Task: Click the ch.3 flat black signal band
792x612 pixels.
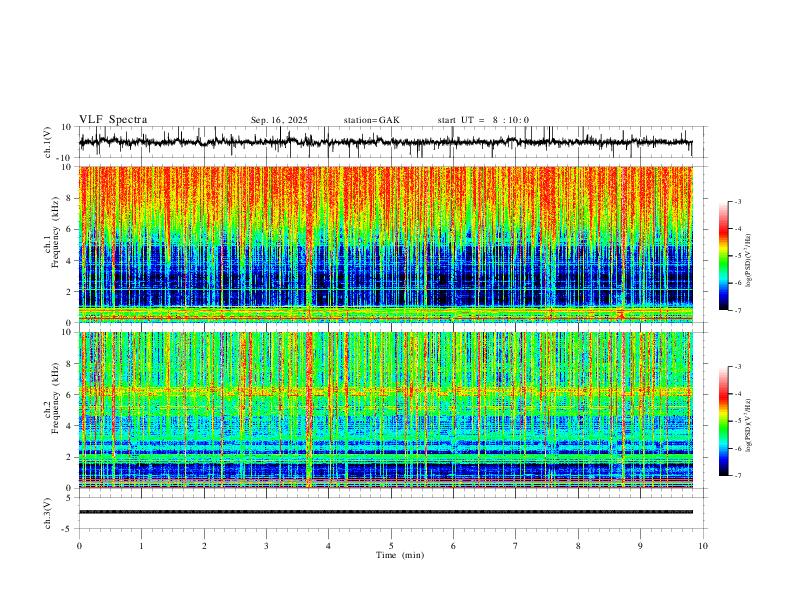Action: point(385,512)
